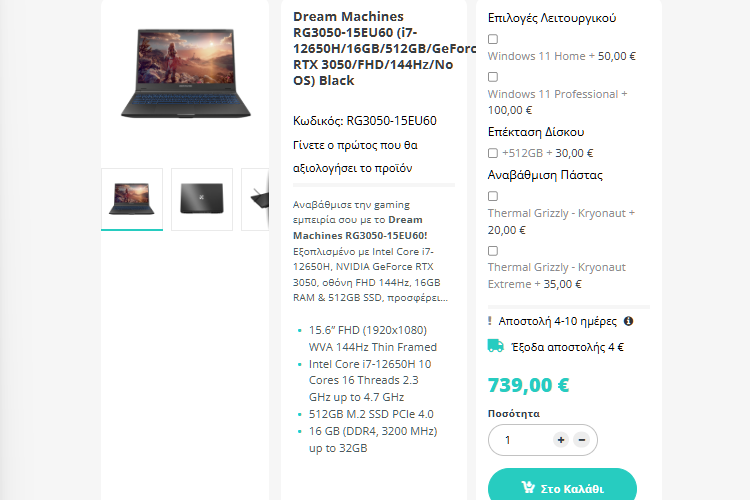The height and width of the screenshot is (500, 750).
Task: Add product with Στο Καλάθι button
Action: point(562,486)
